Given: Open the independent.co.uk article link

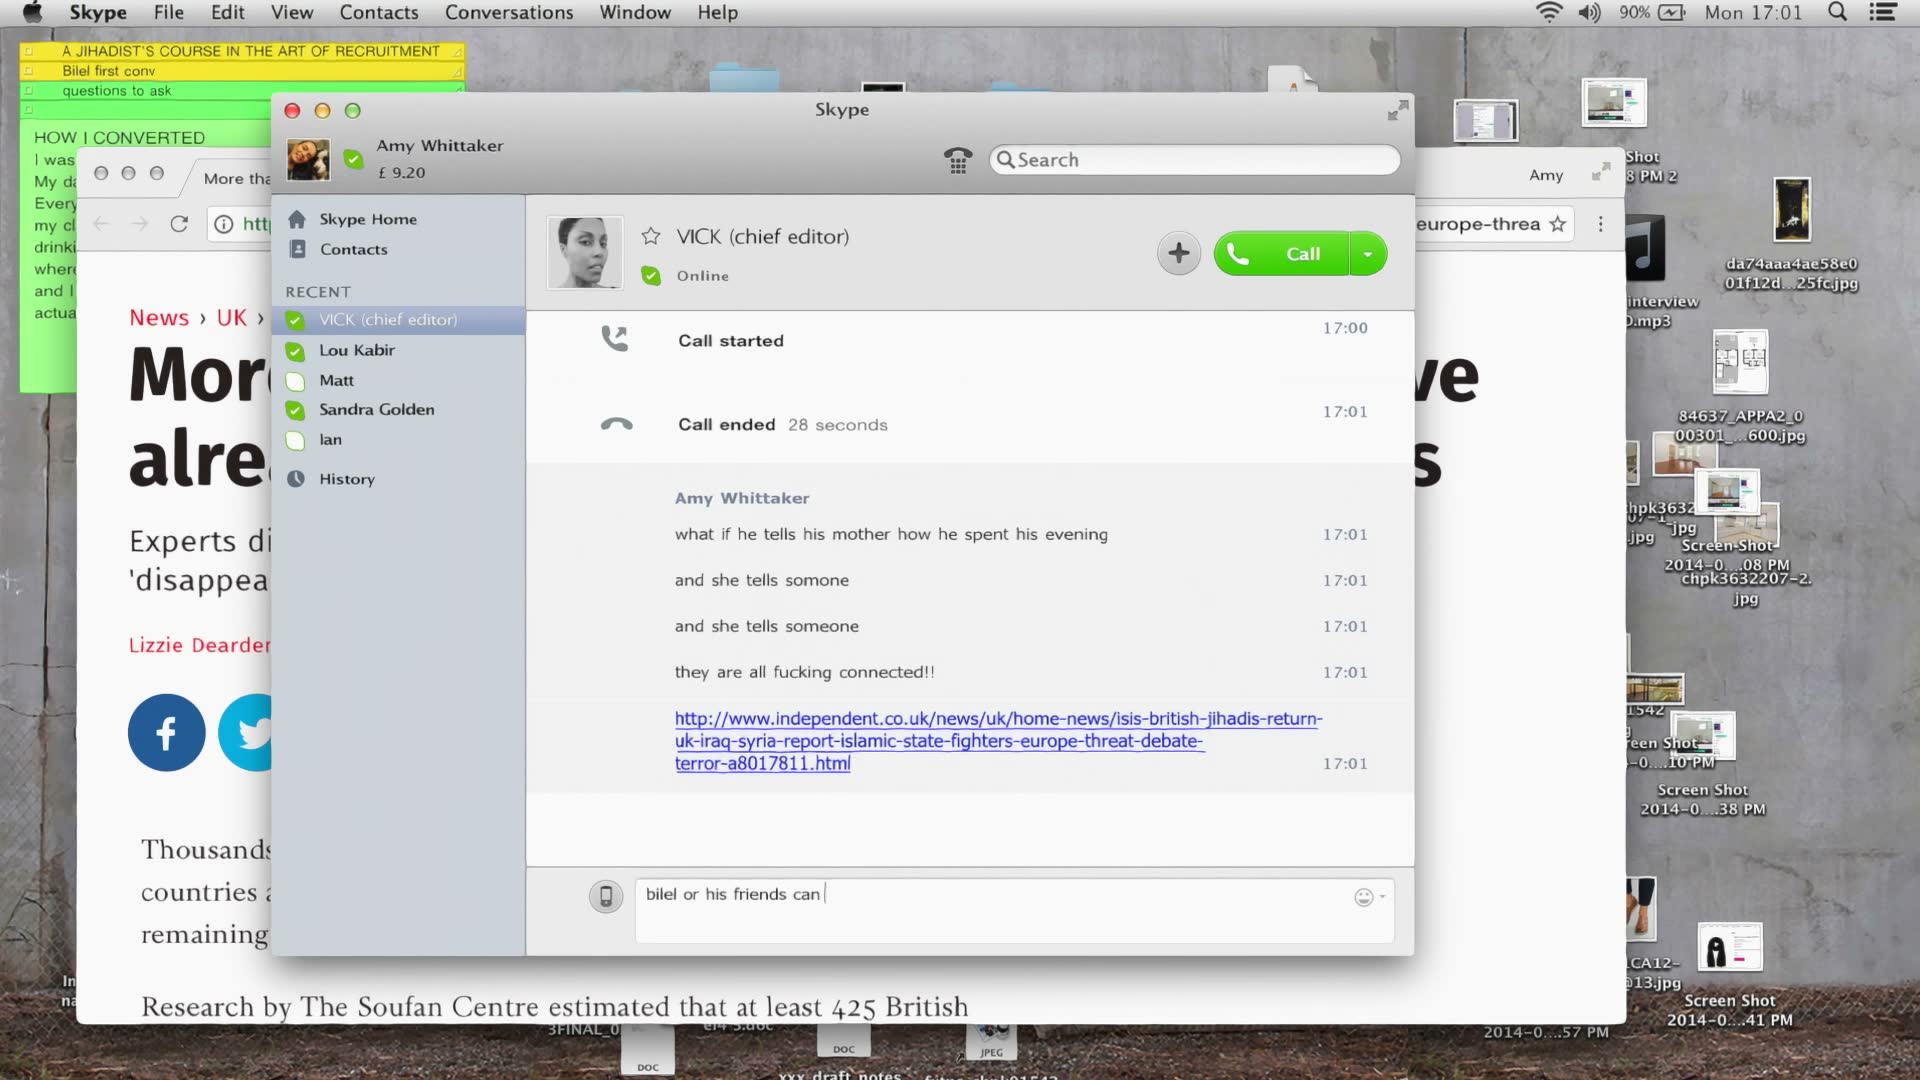Looking at the screenshot, I should [x=998, y=741].
